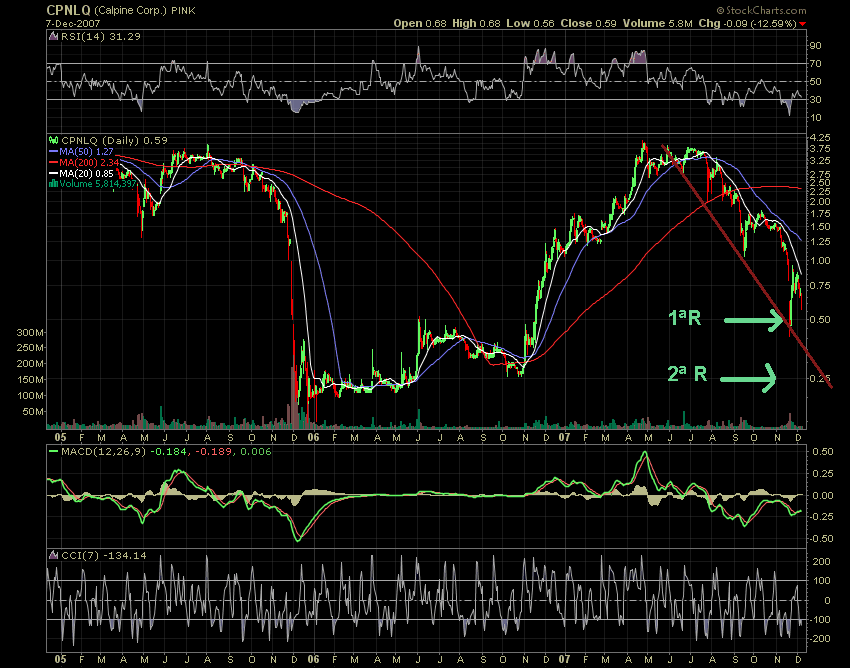Click the CCI scale value "200"
This screenshot has height=668, width=850.
[x=822, y=561]
